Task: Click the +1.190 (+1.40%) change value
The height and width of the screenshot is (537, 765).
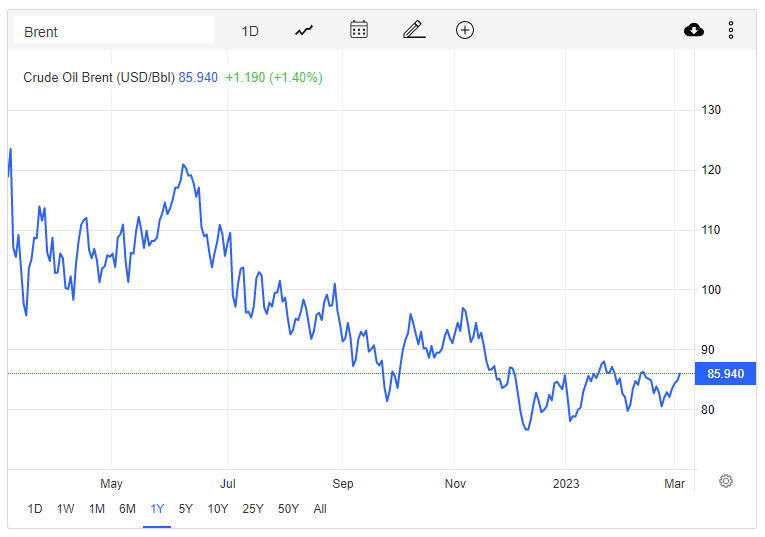Action: (x=274, y=78)
